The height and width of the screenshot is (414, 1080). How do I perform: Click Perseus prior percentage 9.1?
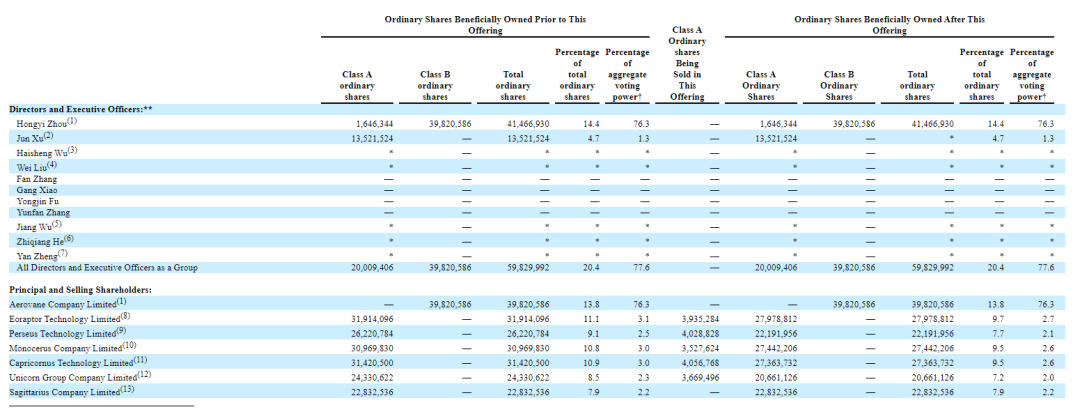[x=592, y=333]
